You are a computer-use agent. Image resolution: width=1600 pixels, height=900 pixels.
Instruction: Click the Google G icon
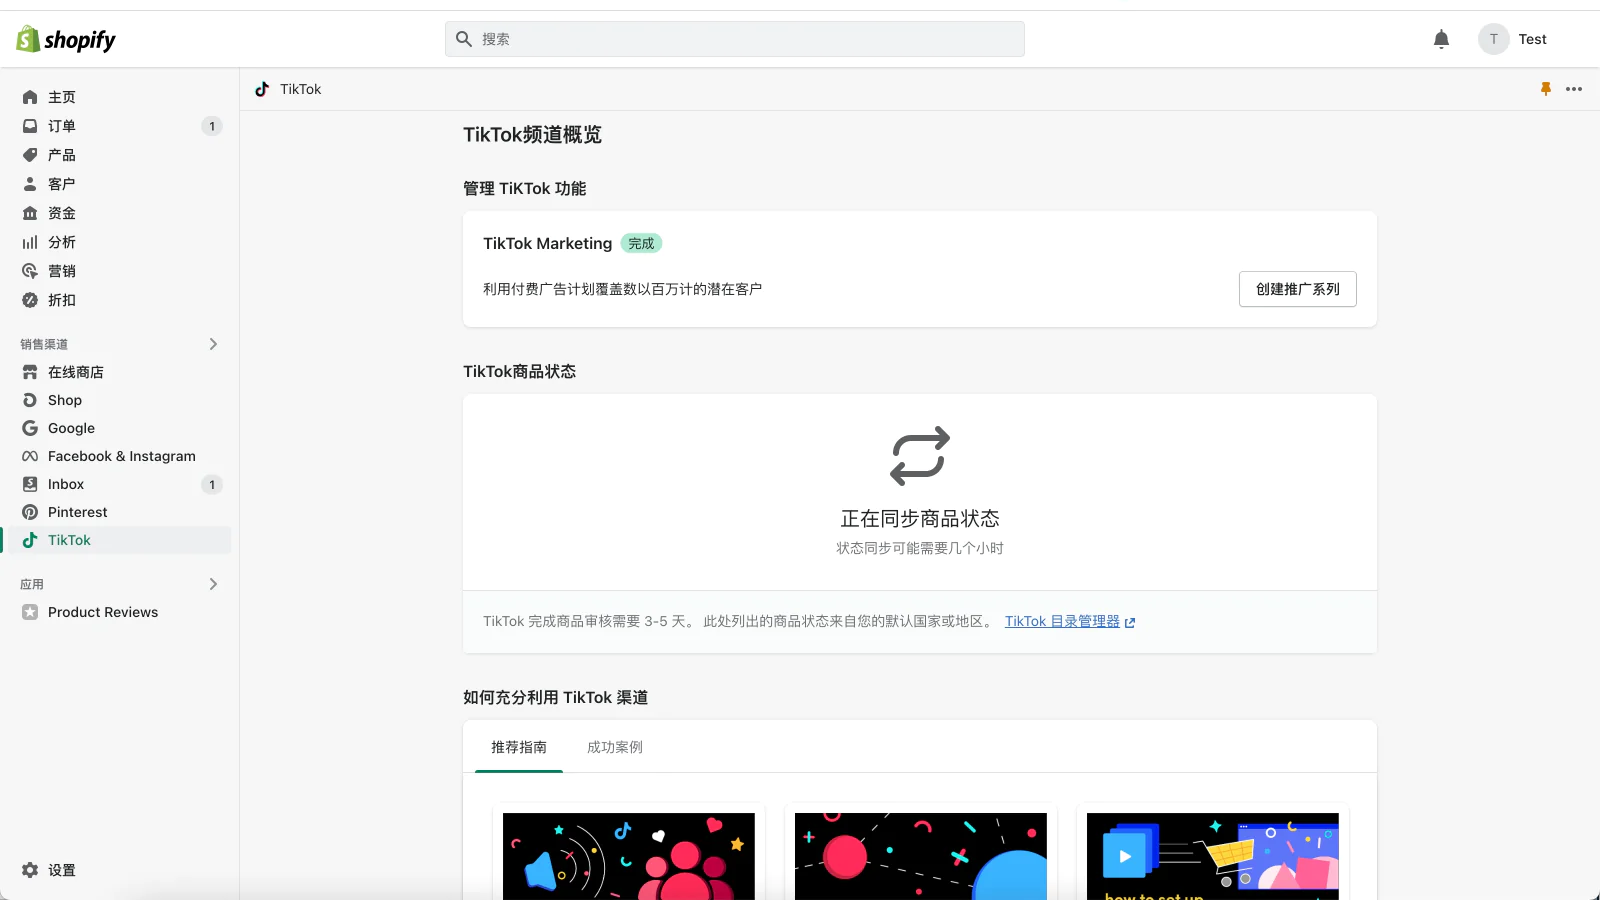point(30,428)
